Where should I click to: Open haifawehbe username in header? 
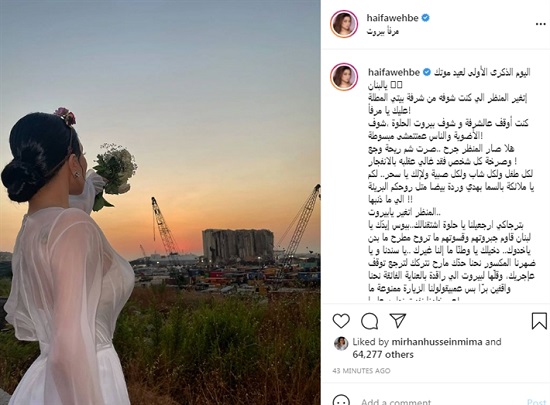[x=392, y=18]
